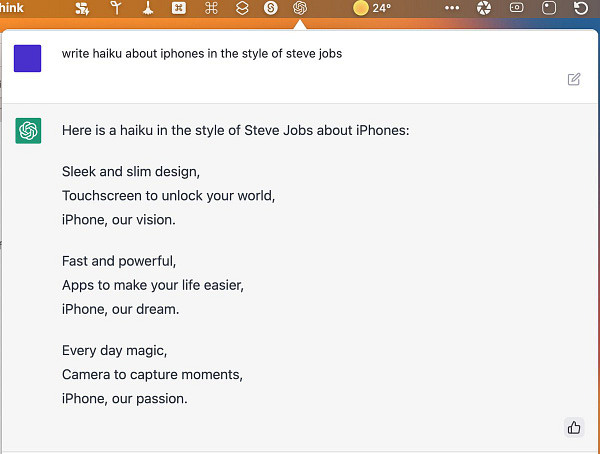Click the circled S menu bar icon

point(271,8)
